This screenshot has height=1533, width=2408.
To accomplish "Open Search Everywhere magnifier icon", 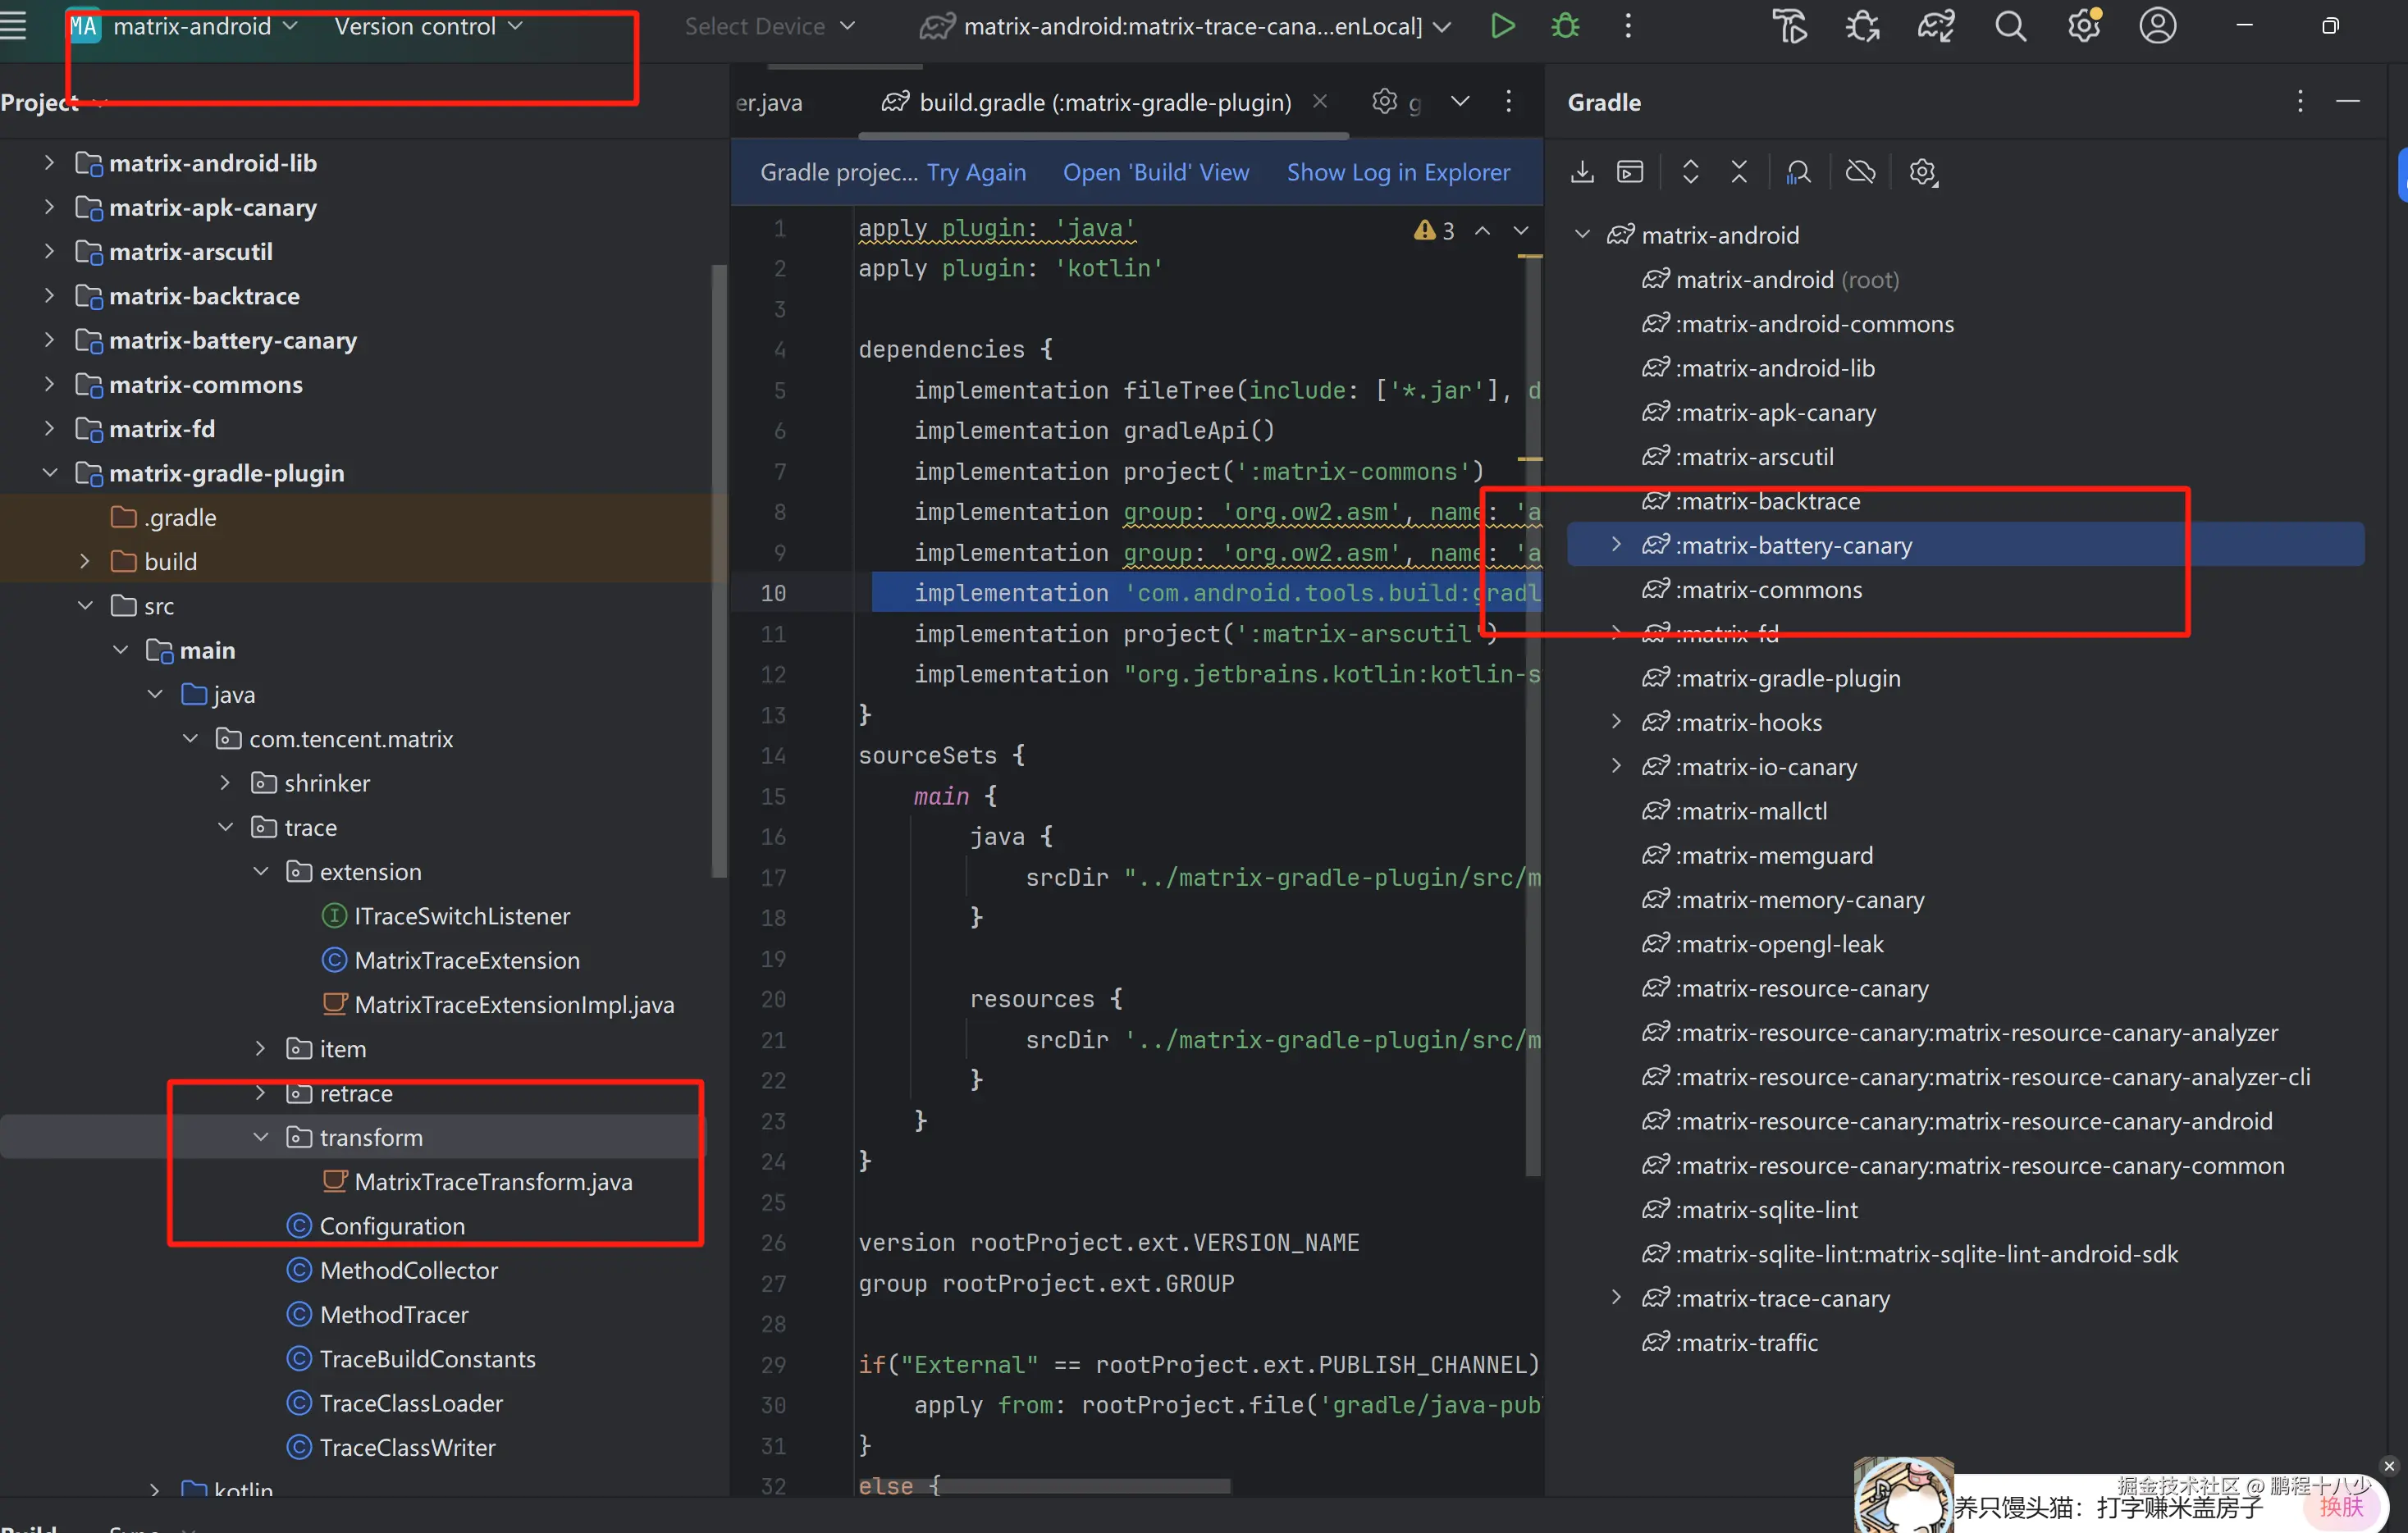I will click(x=2010, y=26).
